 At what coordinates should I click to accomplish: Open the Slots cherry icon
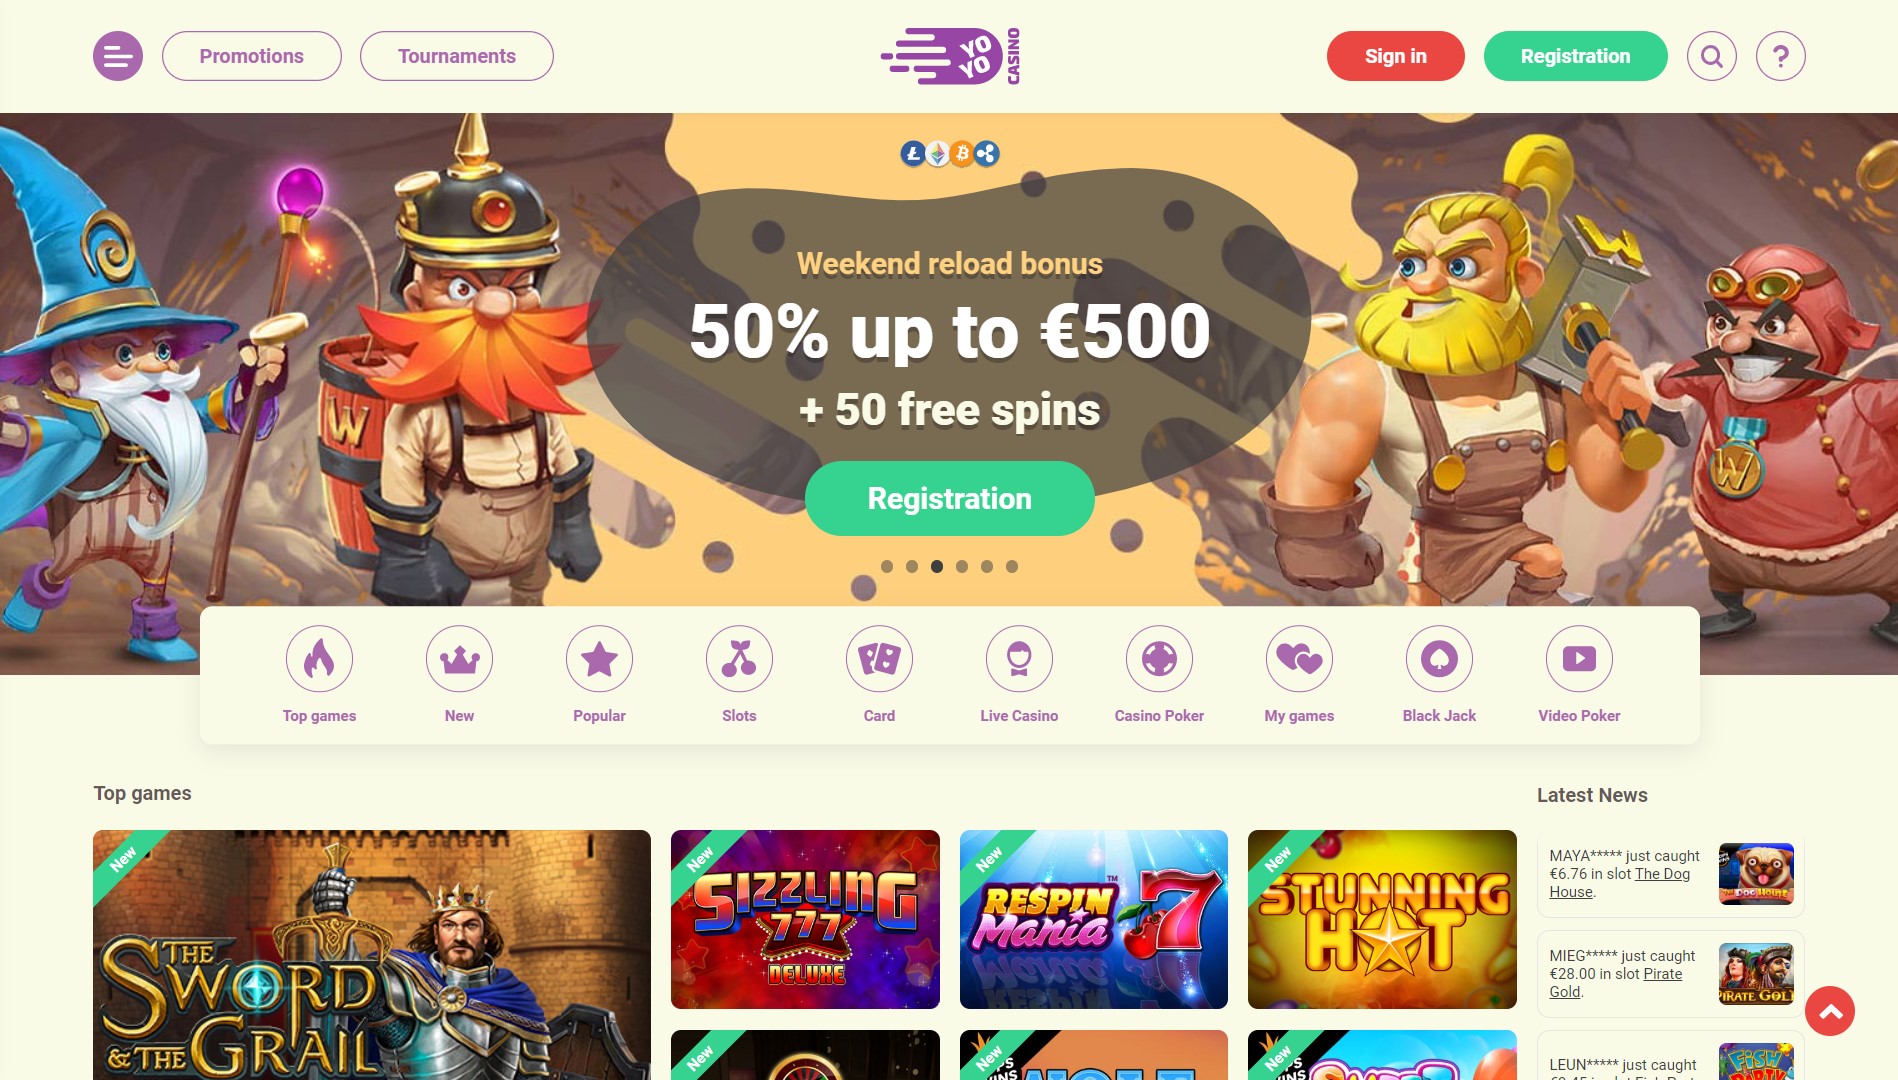739,659
